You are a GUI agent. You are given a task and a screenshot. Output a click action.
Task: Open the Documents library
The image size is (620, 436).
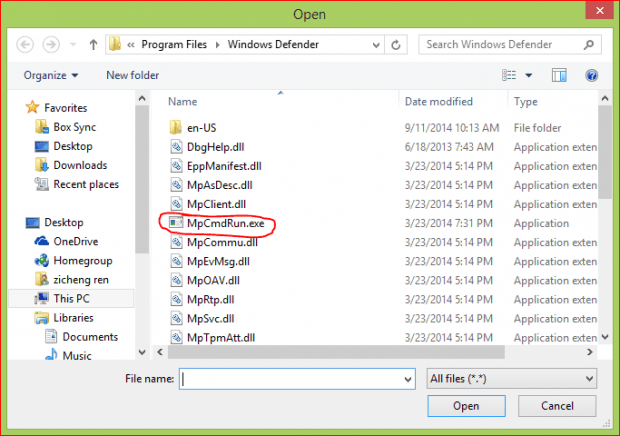click(x=90, y=337)
